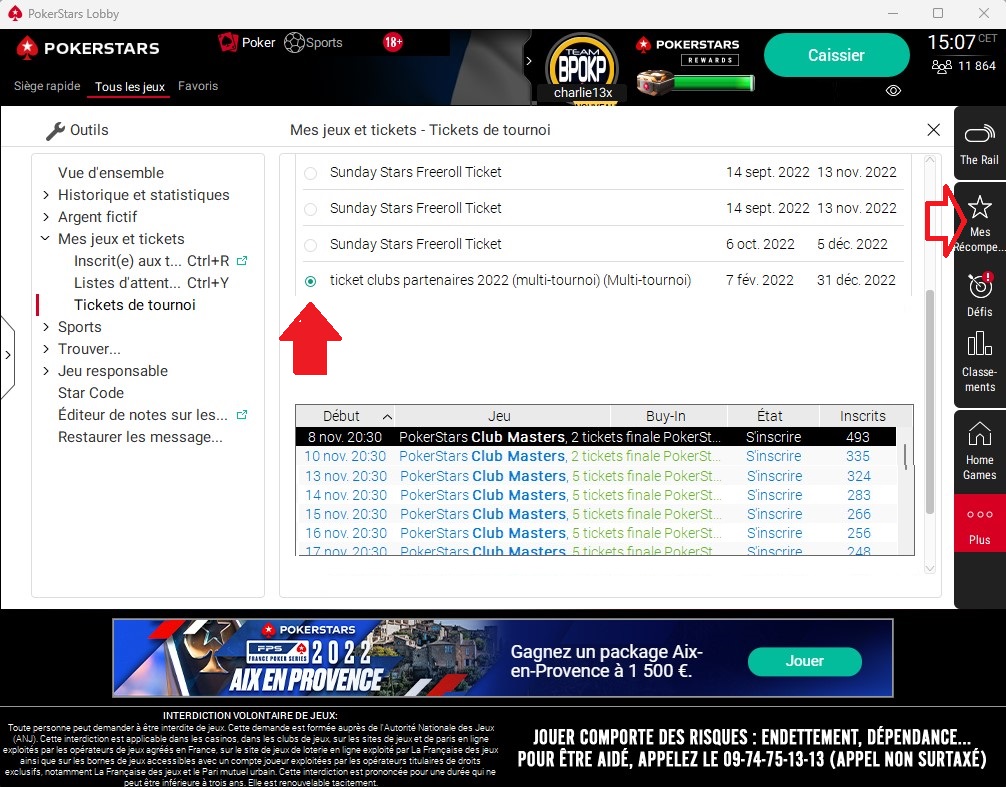Expand the left side panel chevron
The image size is (1006, 787).
(8, 355)
